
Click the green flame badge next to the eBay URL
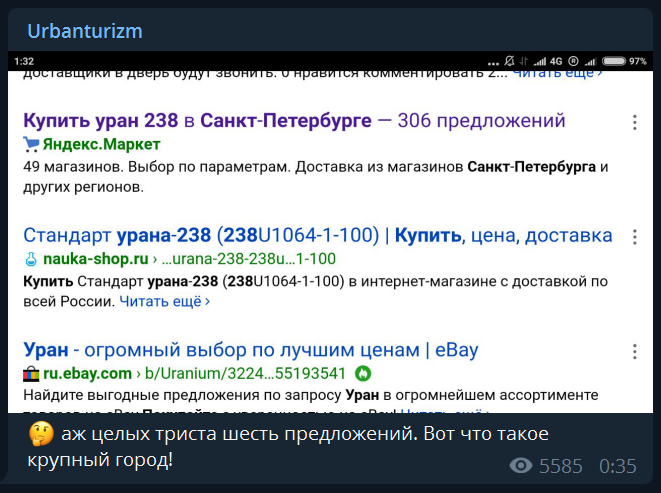coord(363,373)
